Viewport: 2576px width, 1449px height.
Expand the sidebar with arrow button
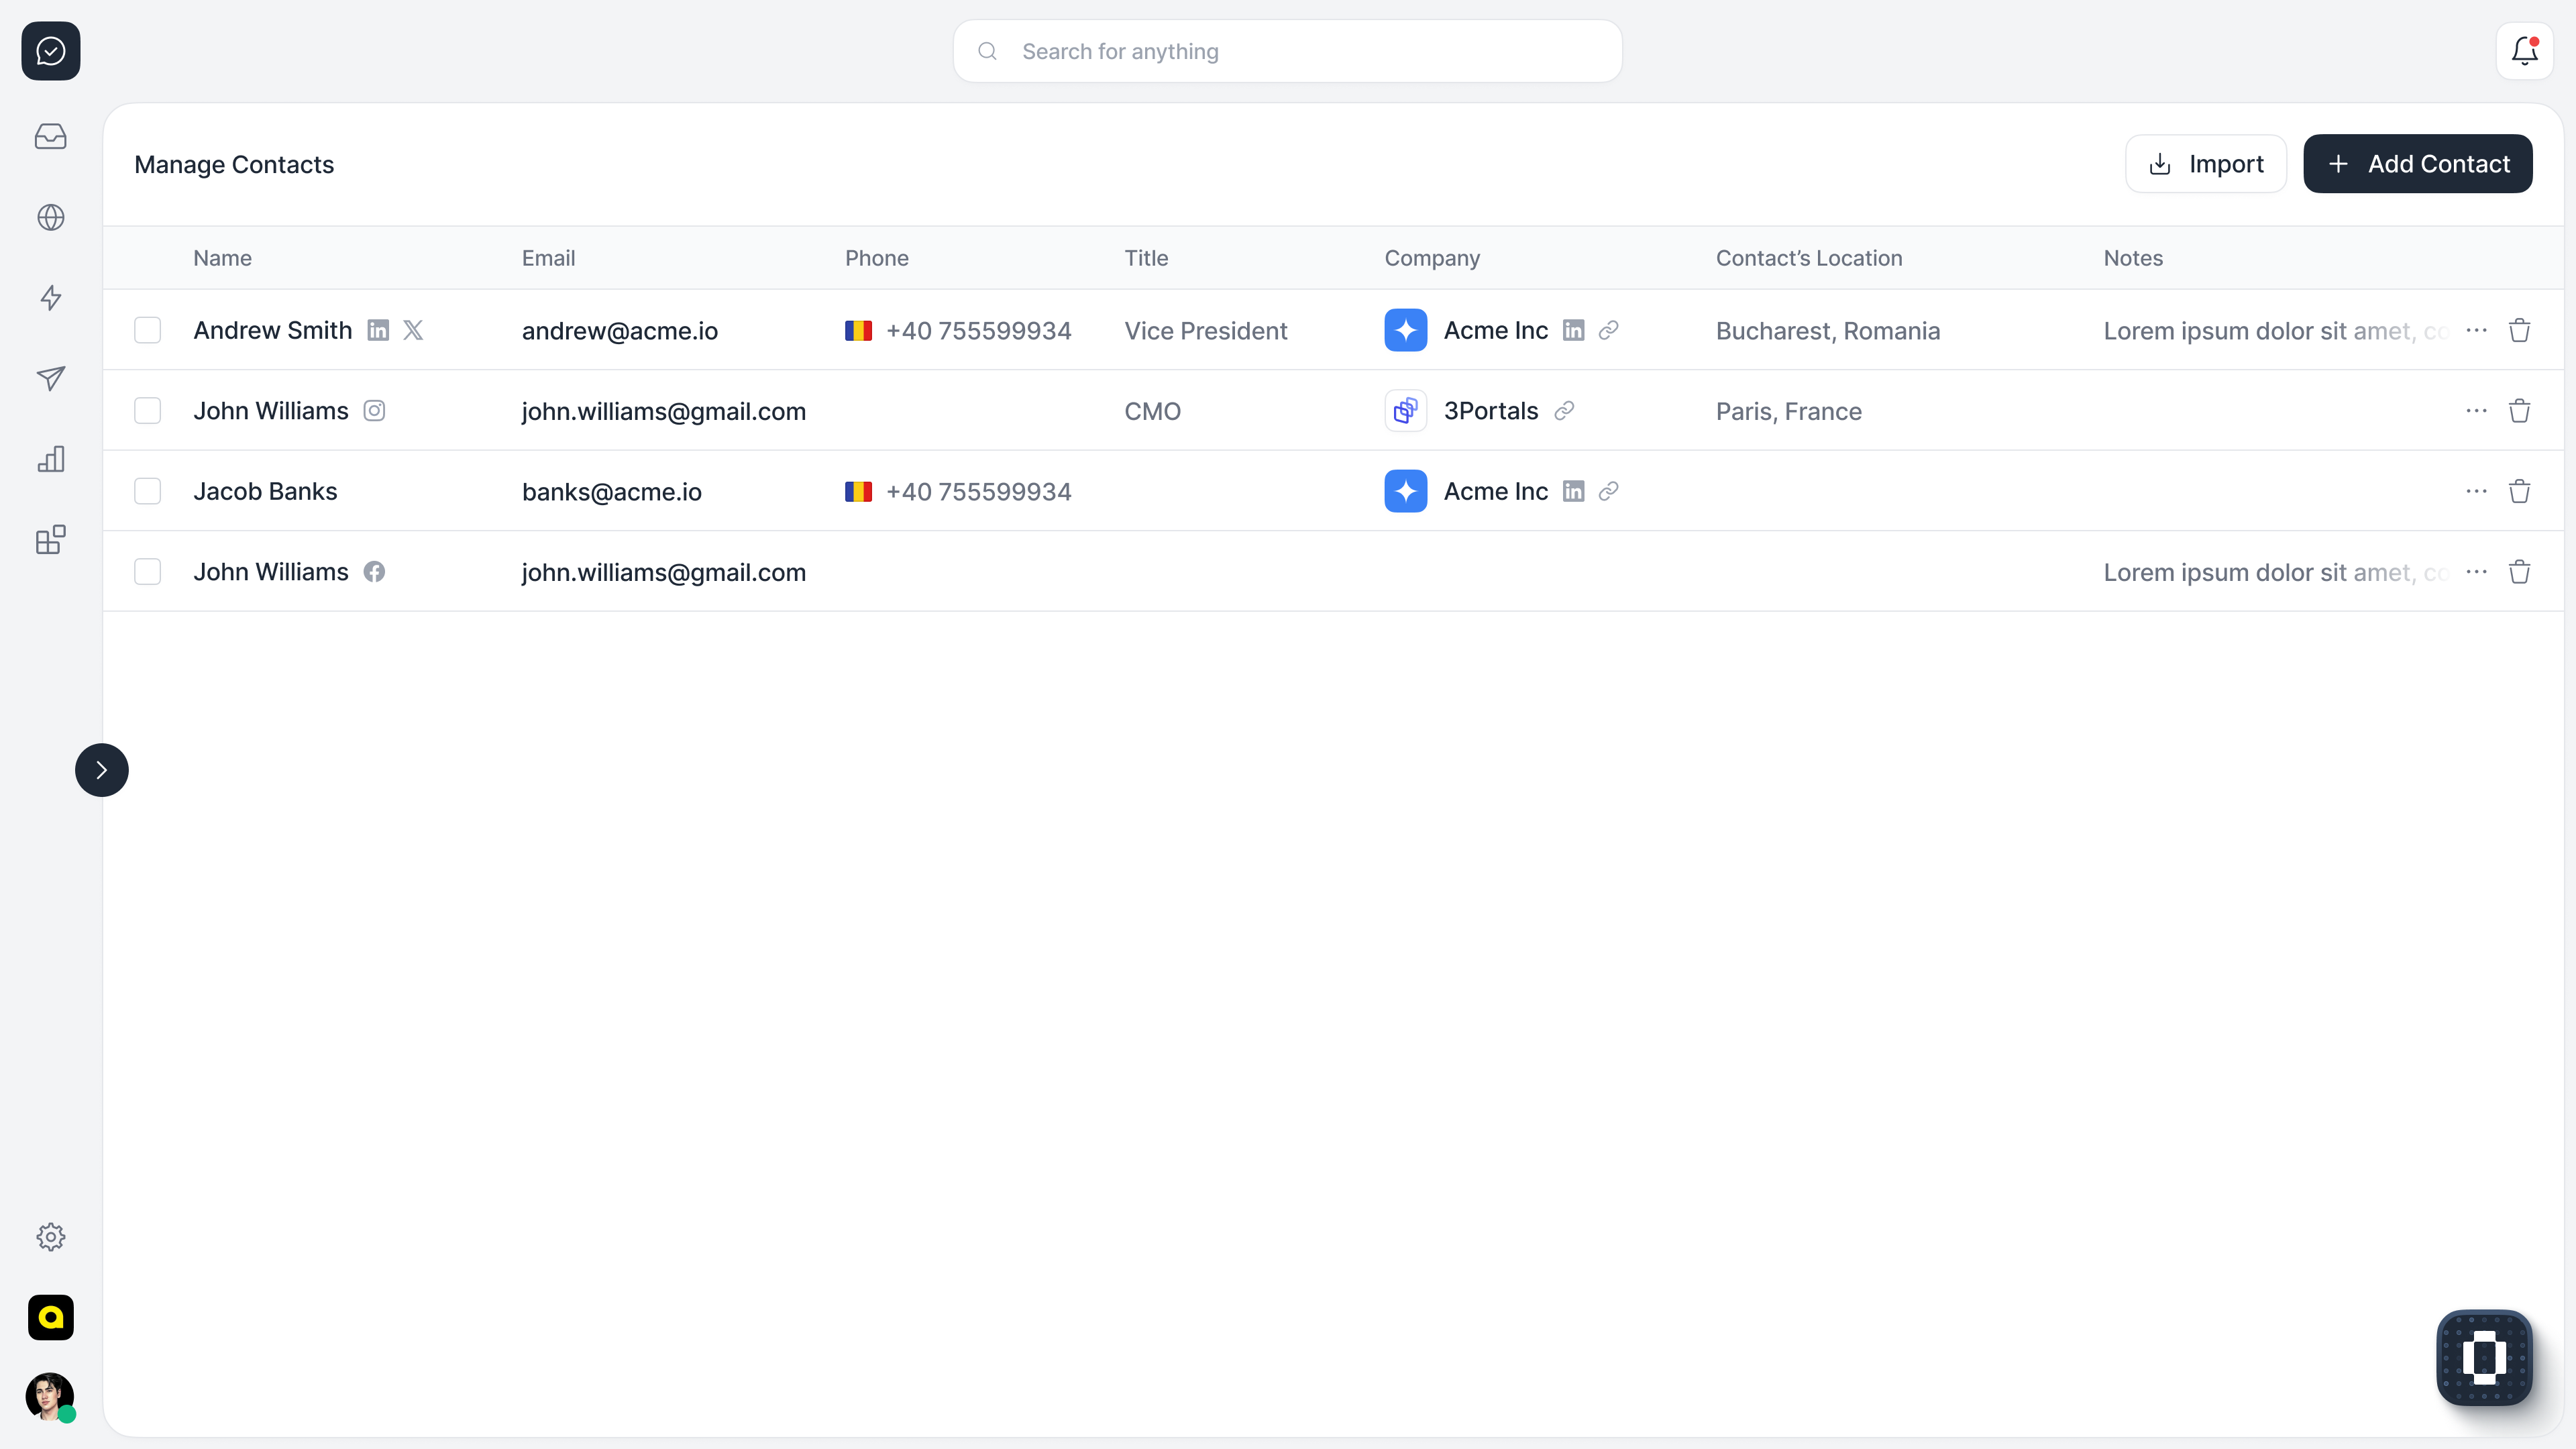101,770
